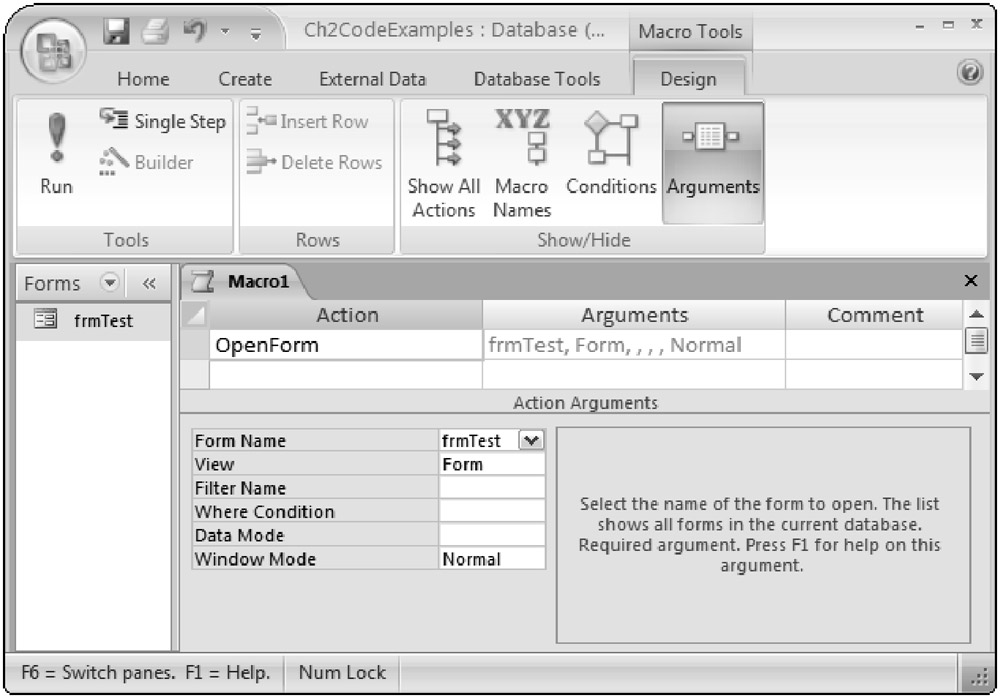Open the Customize Quick Access Toolbar dropdown
This screenshot has height=698, width=1000.
(x=254, y=33)
